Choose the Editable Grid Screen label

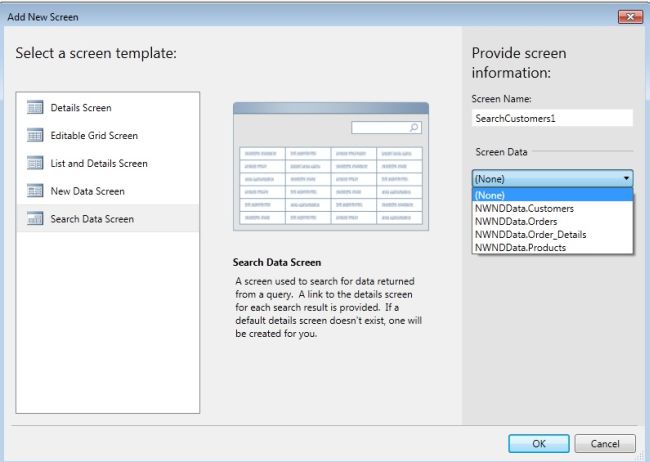[x=94, y=136]
